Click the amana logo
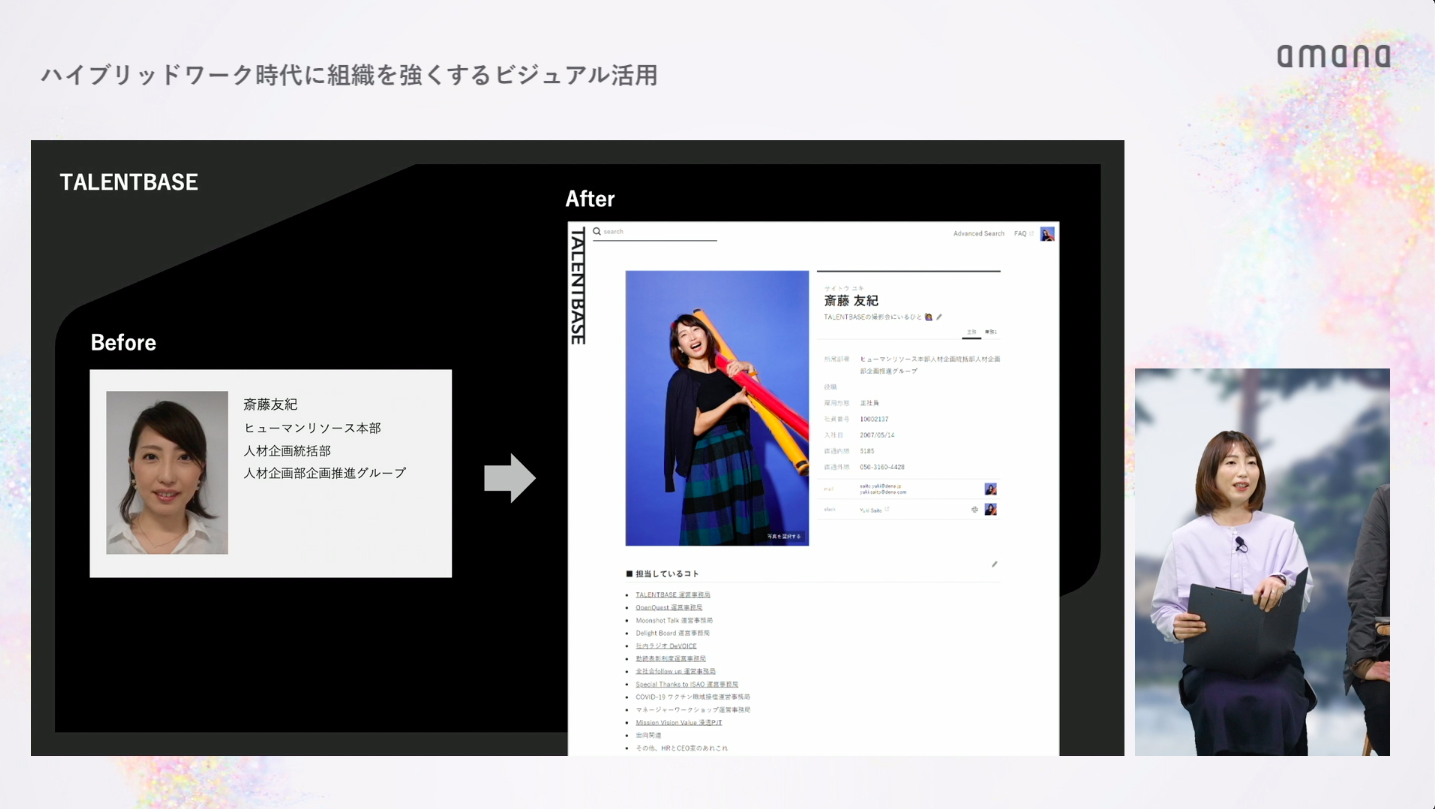This screenshot has height=809, width=1435. (x=1333, y=56)
